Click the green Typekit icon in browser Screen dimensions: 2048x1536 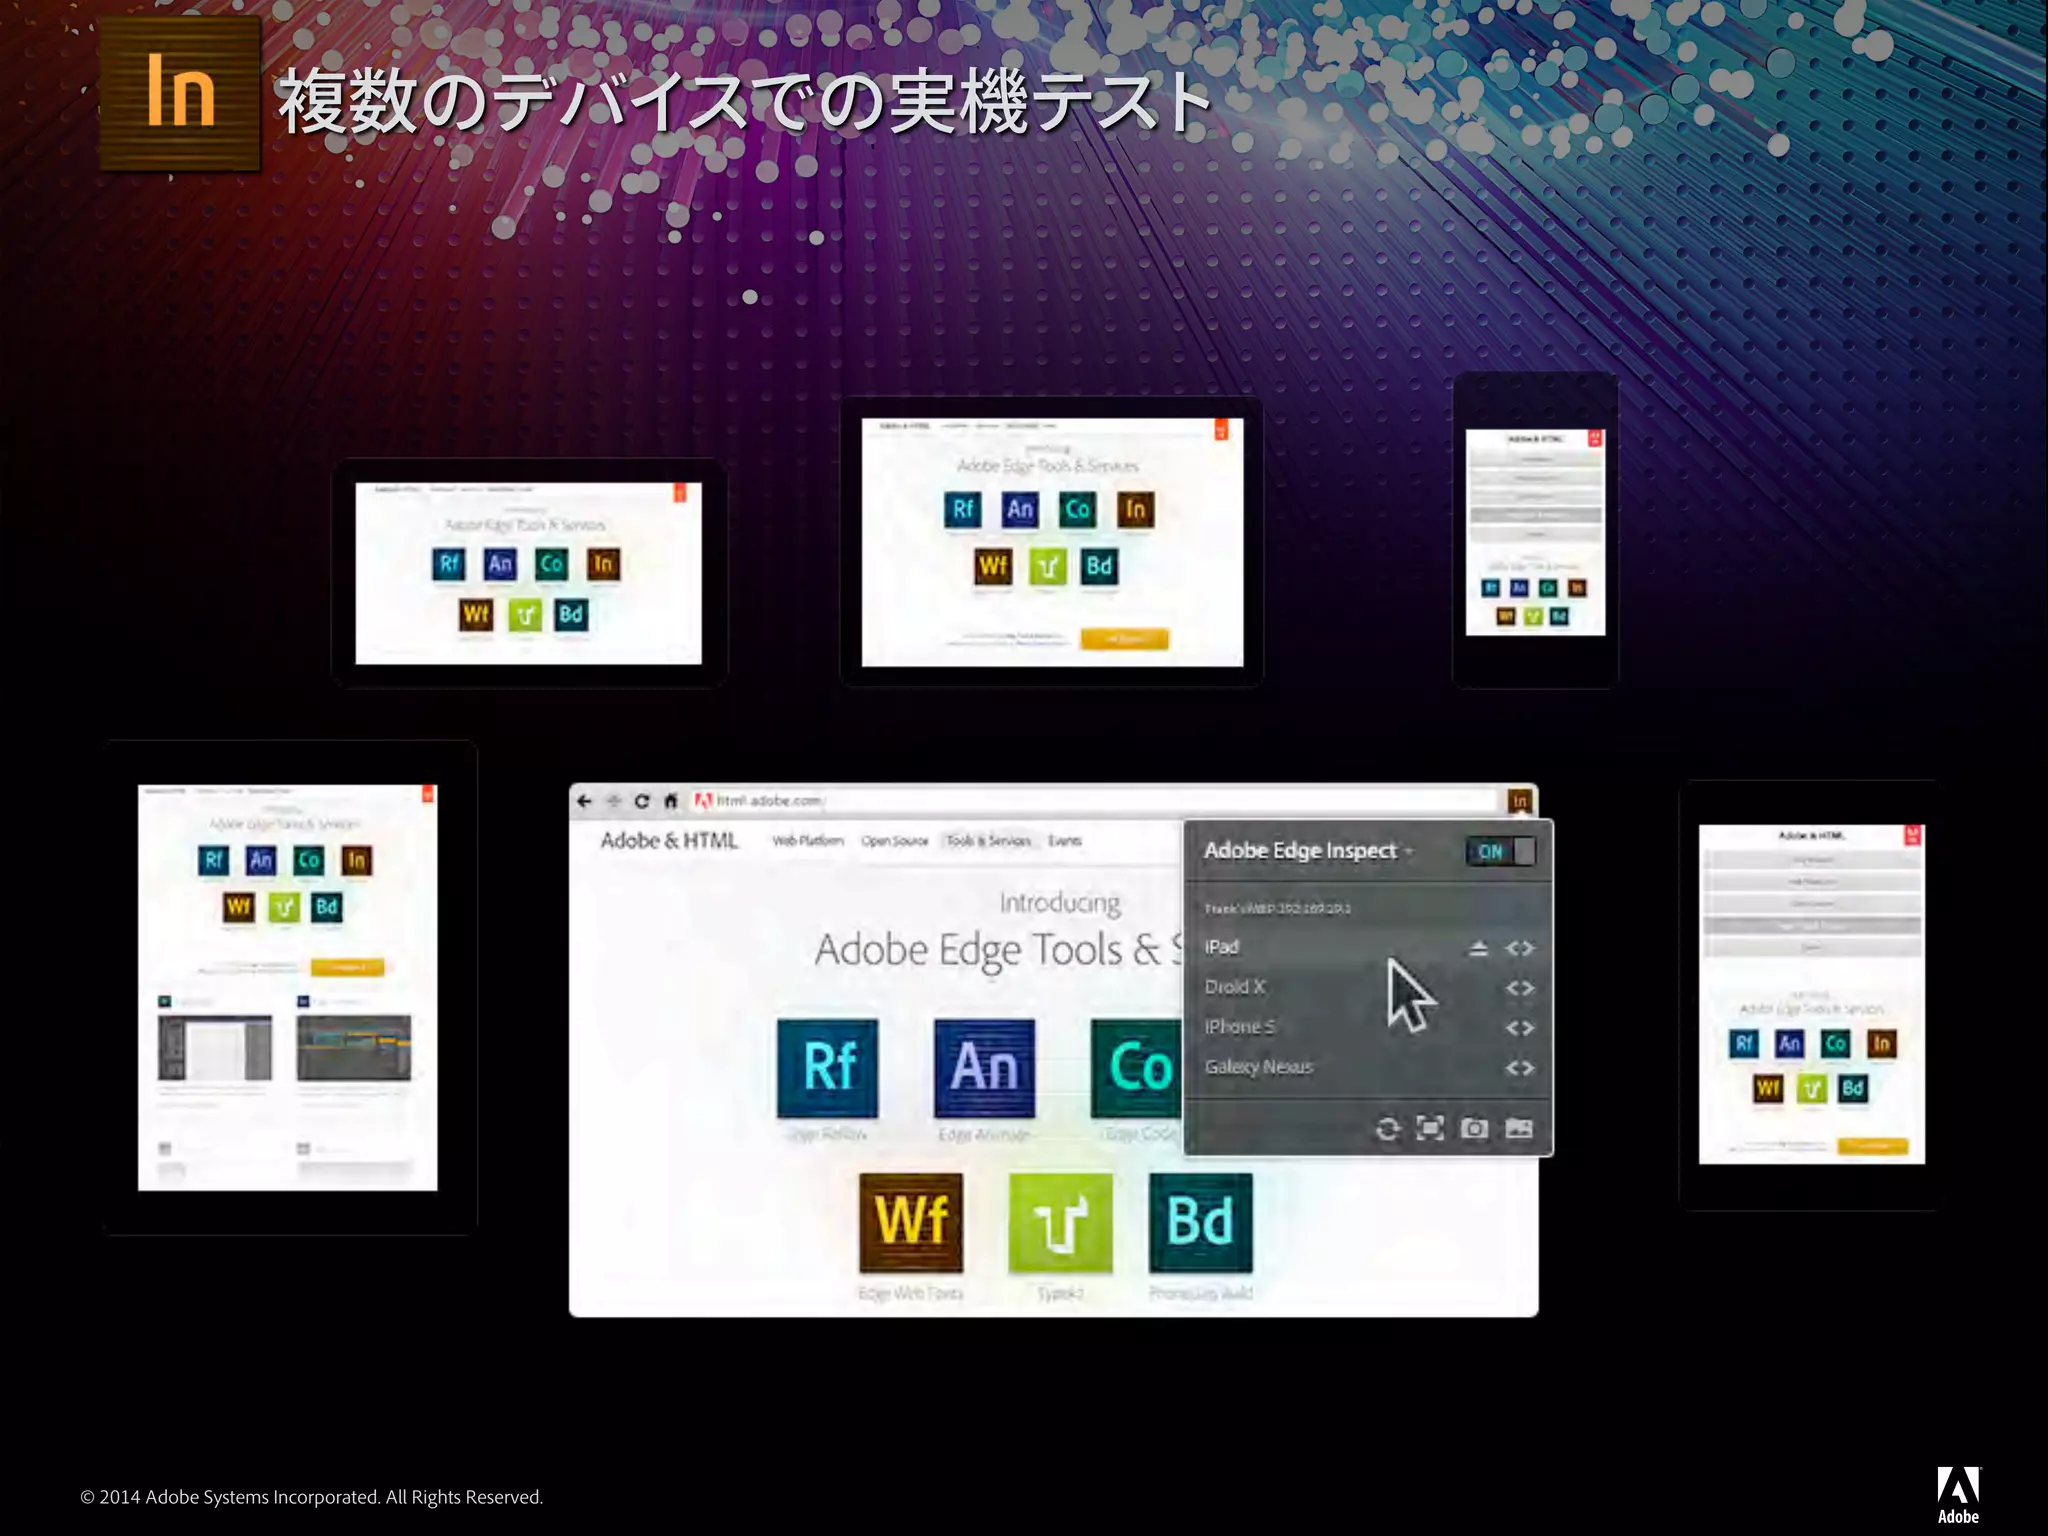pos(1060,1223)
